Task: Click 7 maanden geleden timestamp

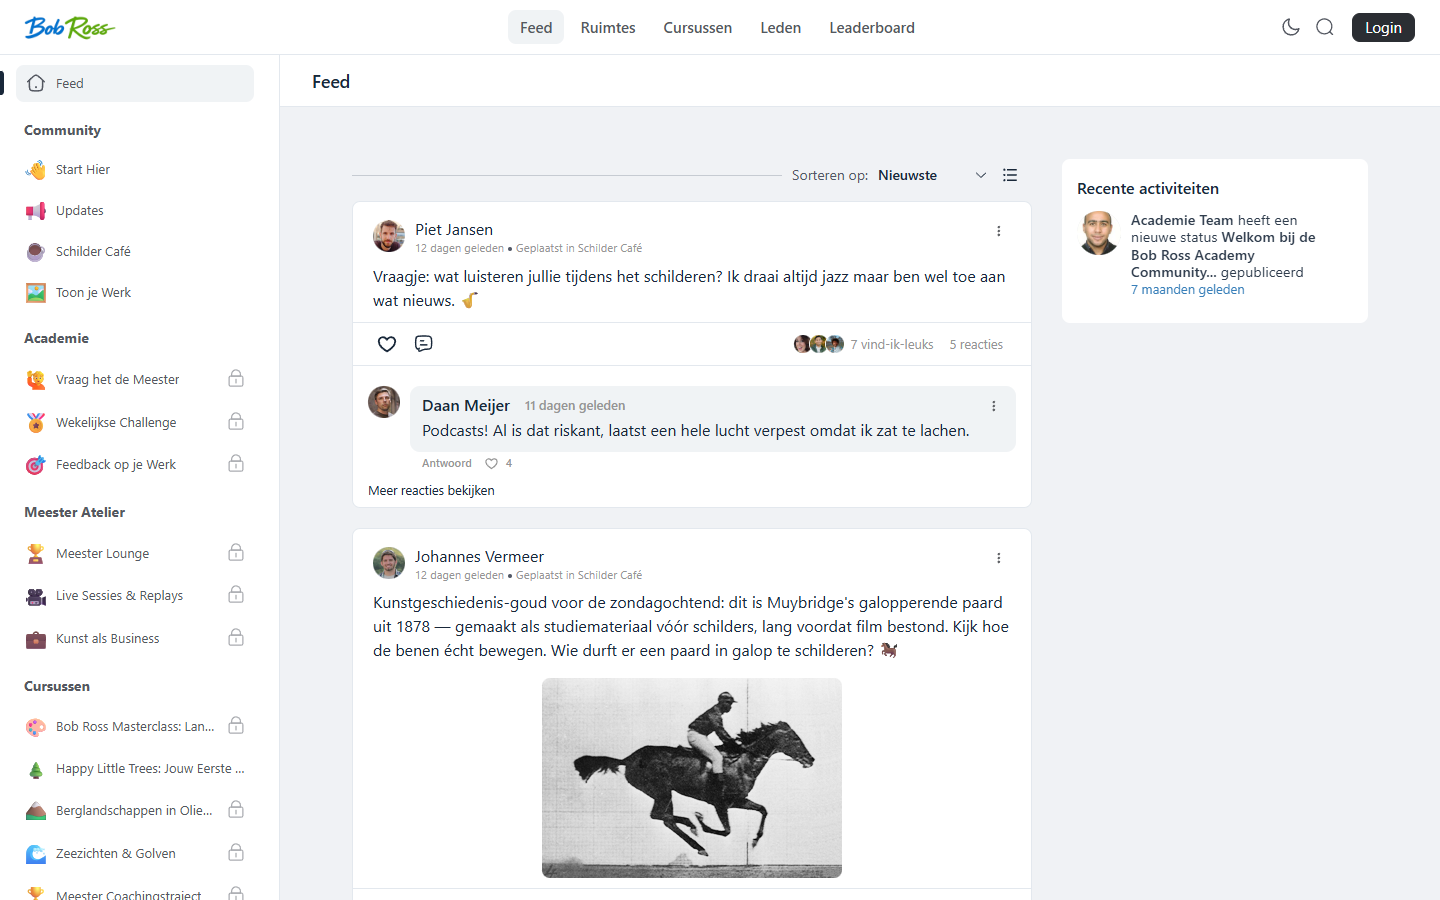Action: pos(1188,290)
